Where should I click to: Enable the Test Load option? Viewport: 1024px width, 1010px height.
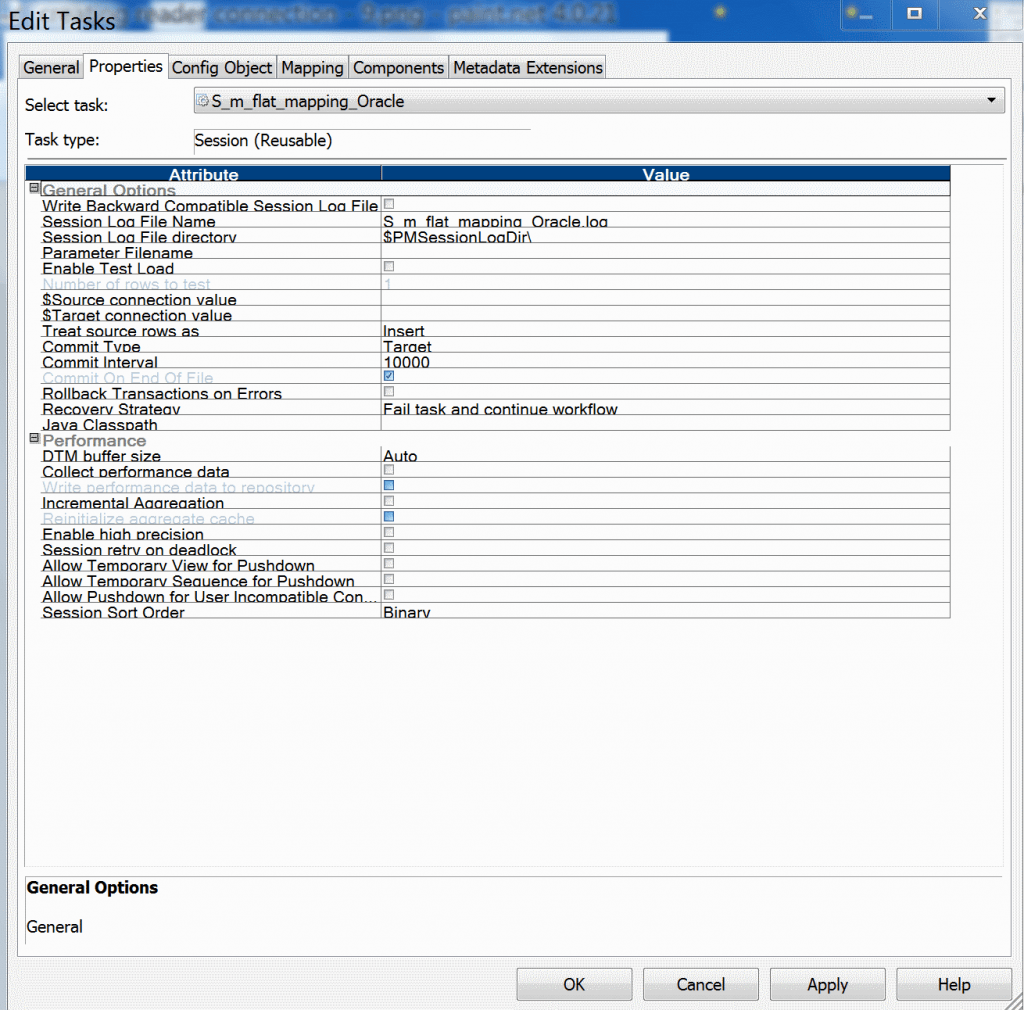pos(388,266)
